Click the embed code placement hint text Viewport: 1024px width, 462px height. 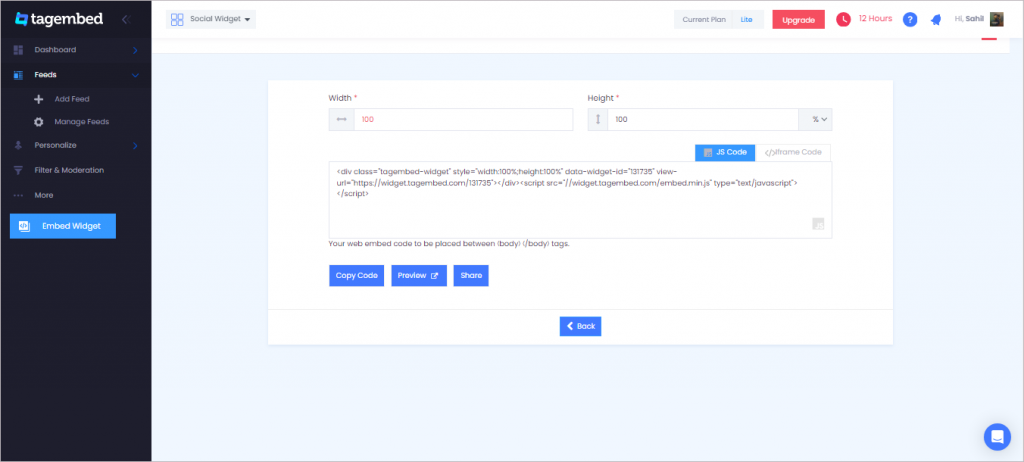click(449, 244)
